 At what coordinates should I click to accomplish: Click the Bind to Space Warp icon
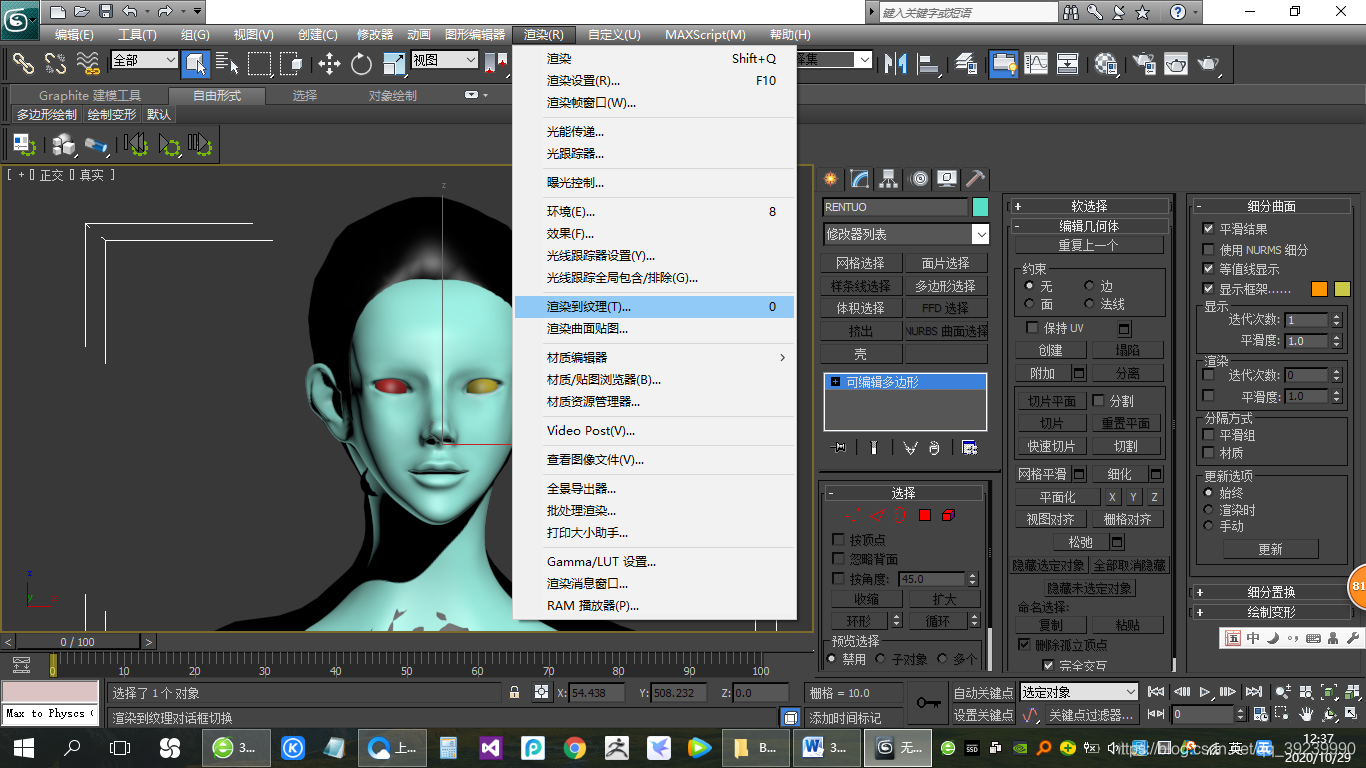tap(88, 64)
